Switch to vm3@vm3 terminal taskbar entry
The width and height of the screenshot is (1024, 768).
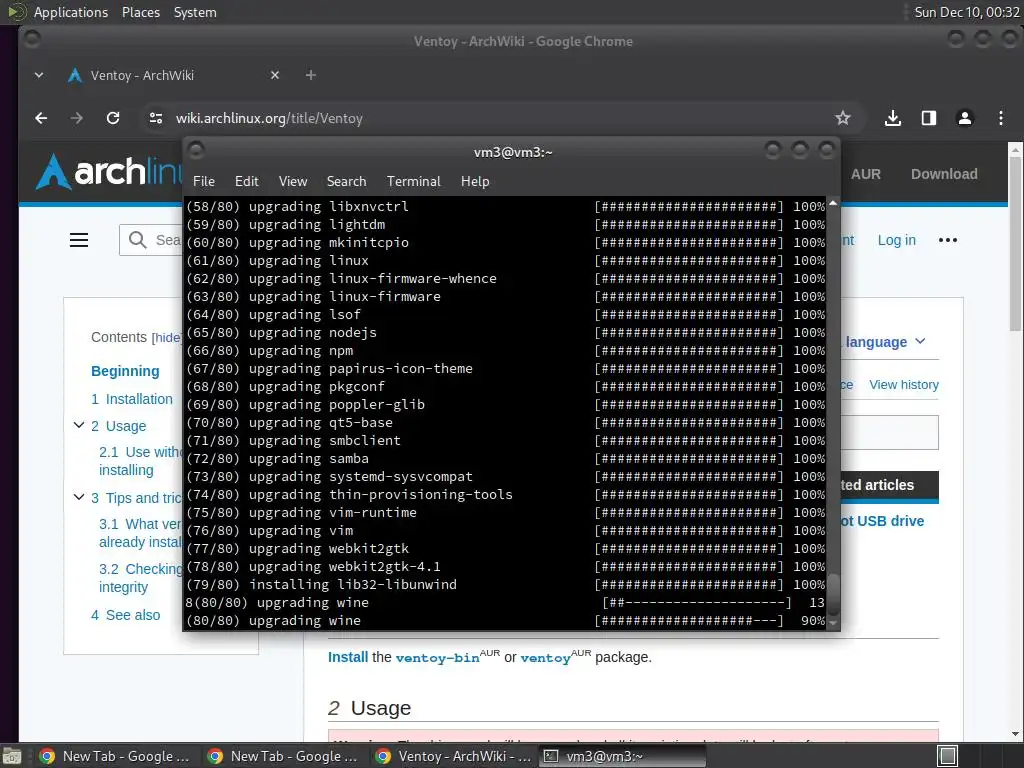pos(624,756)
